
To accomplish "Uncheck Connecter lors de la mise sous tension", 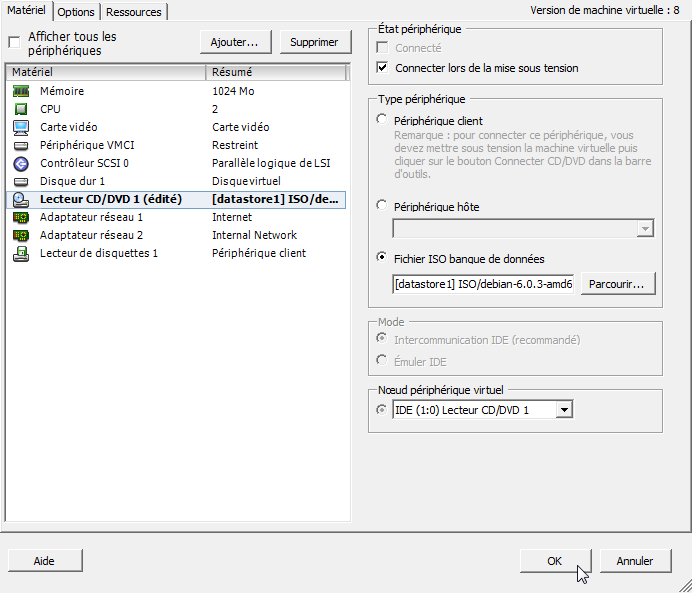I will pos(382,68).
